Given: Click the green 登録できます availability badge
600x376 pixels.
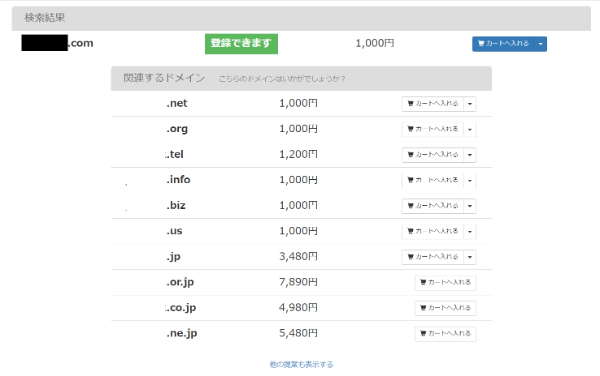Looking at the screenshot, I should tap(241, 44).
